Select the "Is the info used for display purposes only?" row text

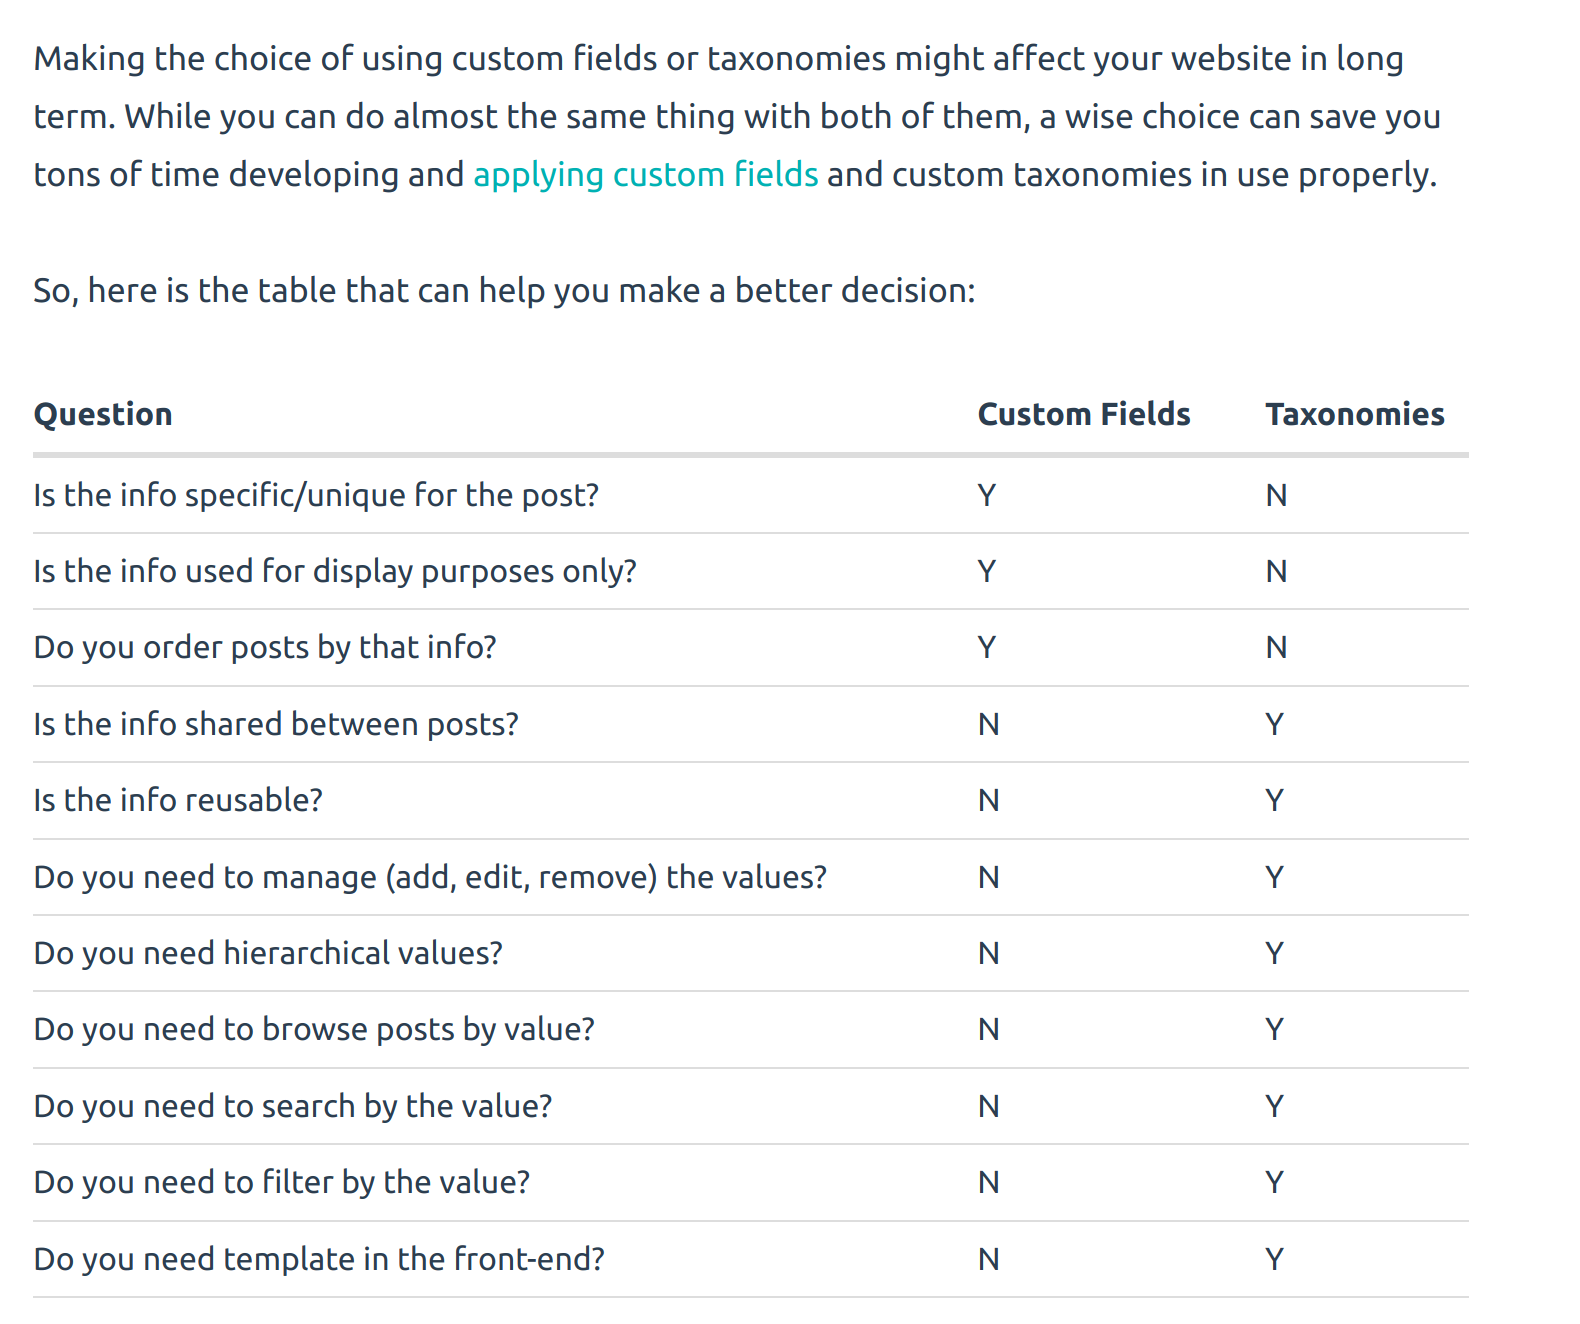pos(335,572)
